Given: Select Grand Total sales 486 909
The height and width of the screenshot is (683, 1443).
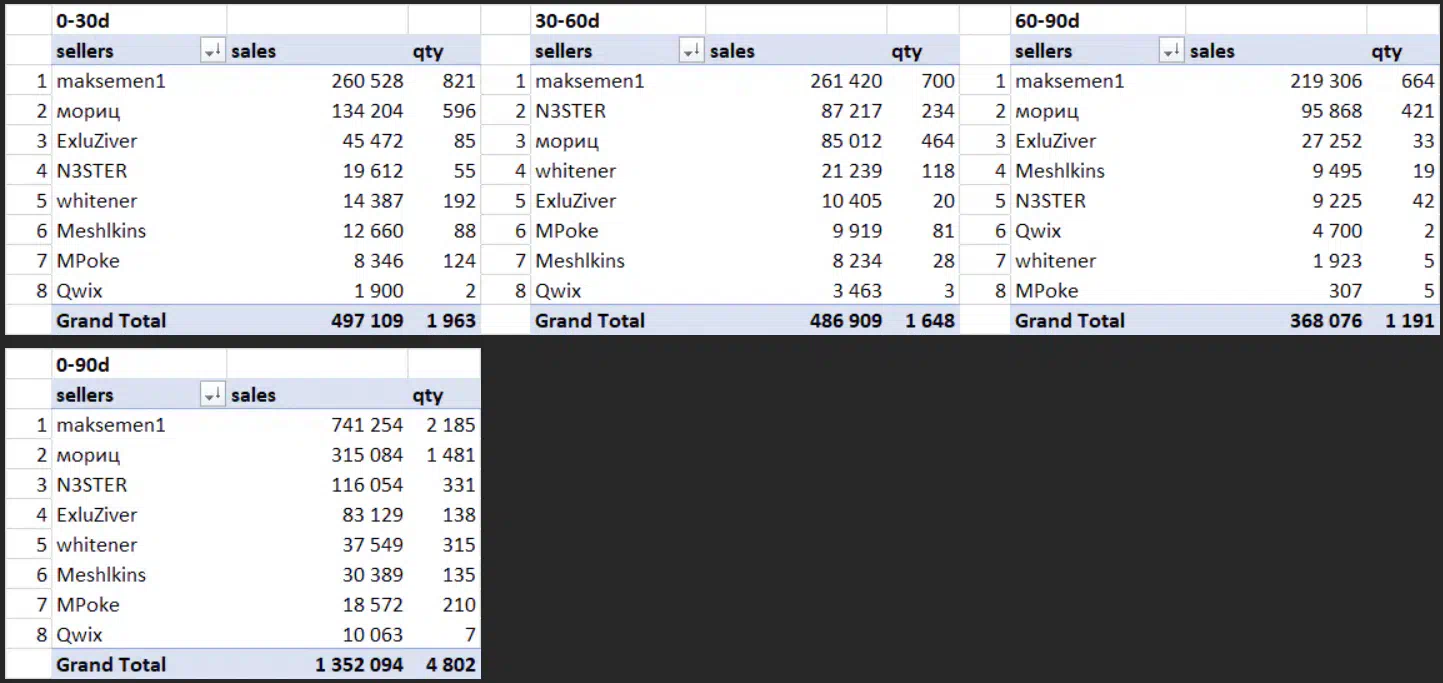Looking at the screenshot, I should click(847, 321).
